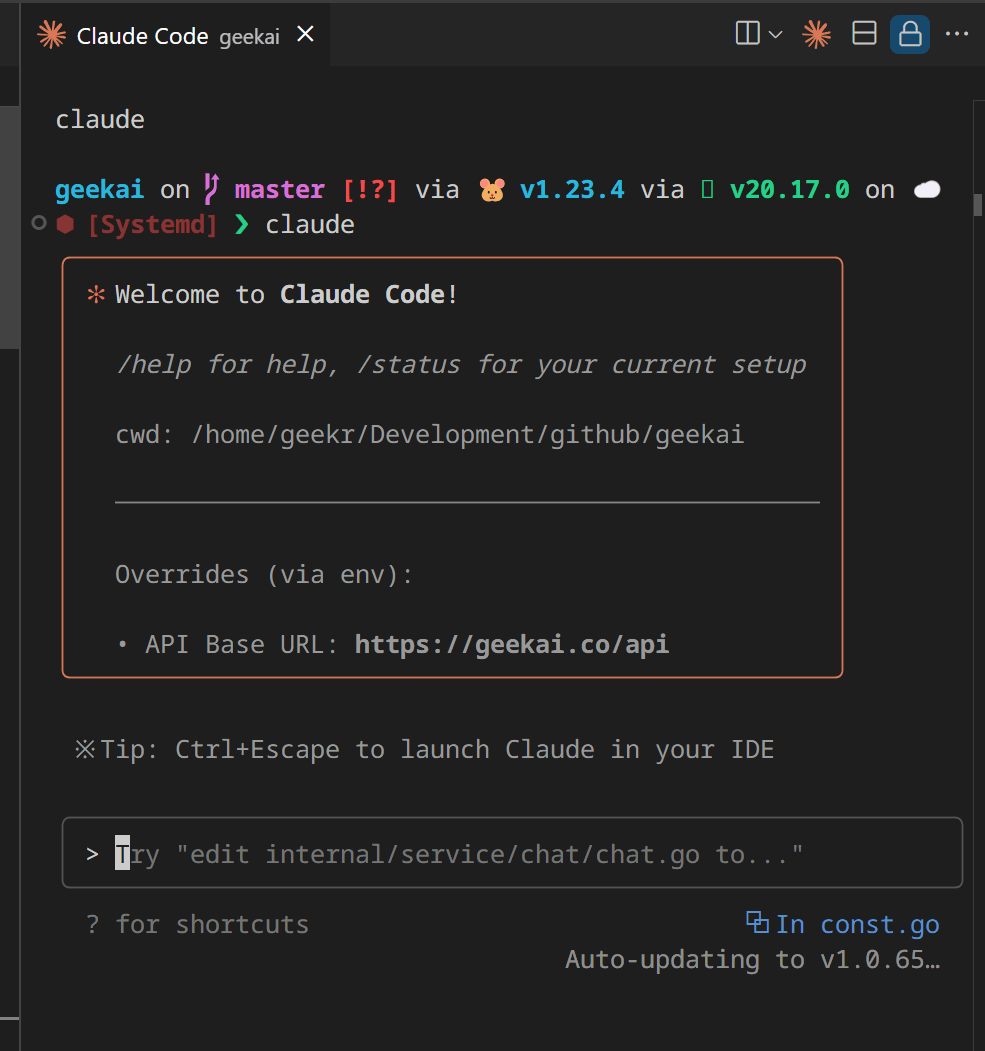Click the Go gopher icon
This screenshot has height=1051, width=985.
[x=492, y=190]
